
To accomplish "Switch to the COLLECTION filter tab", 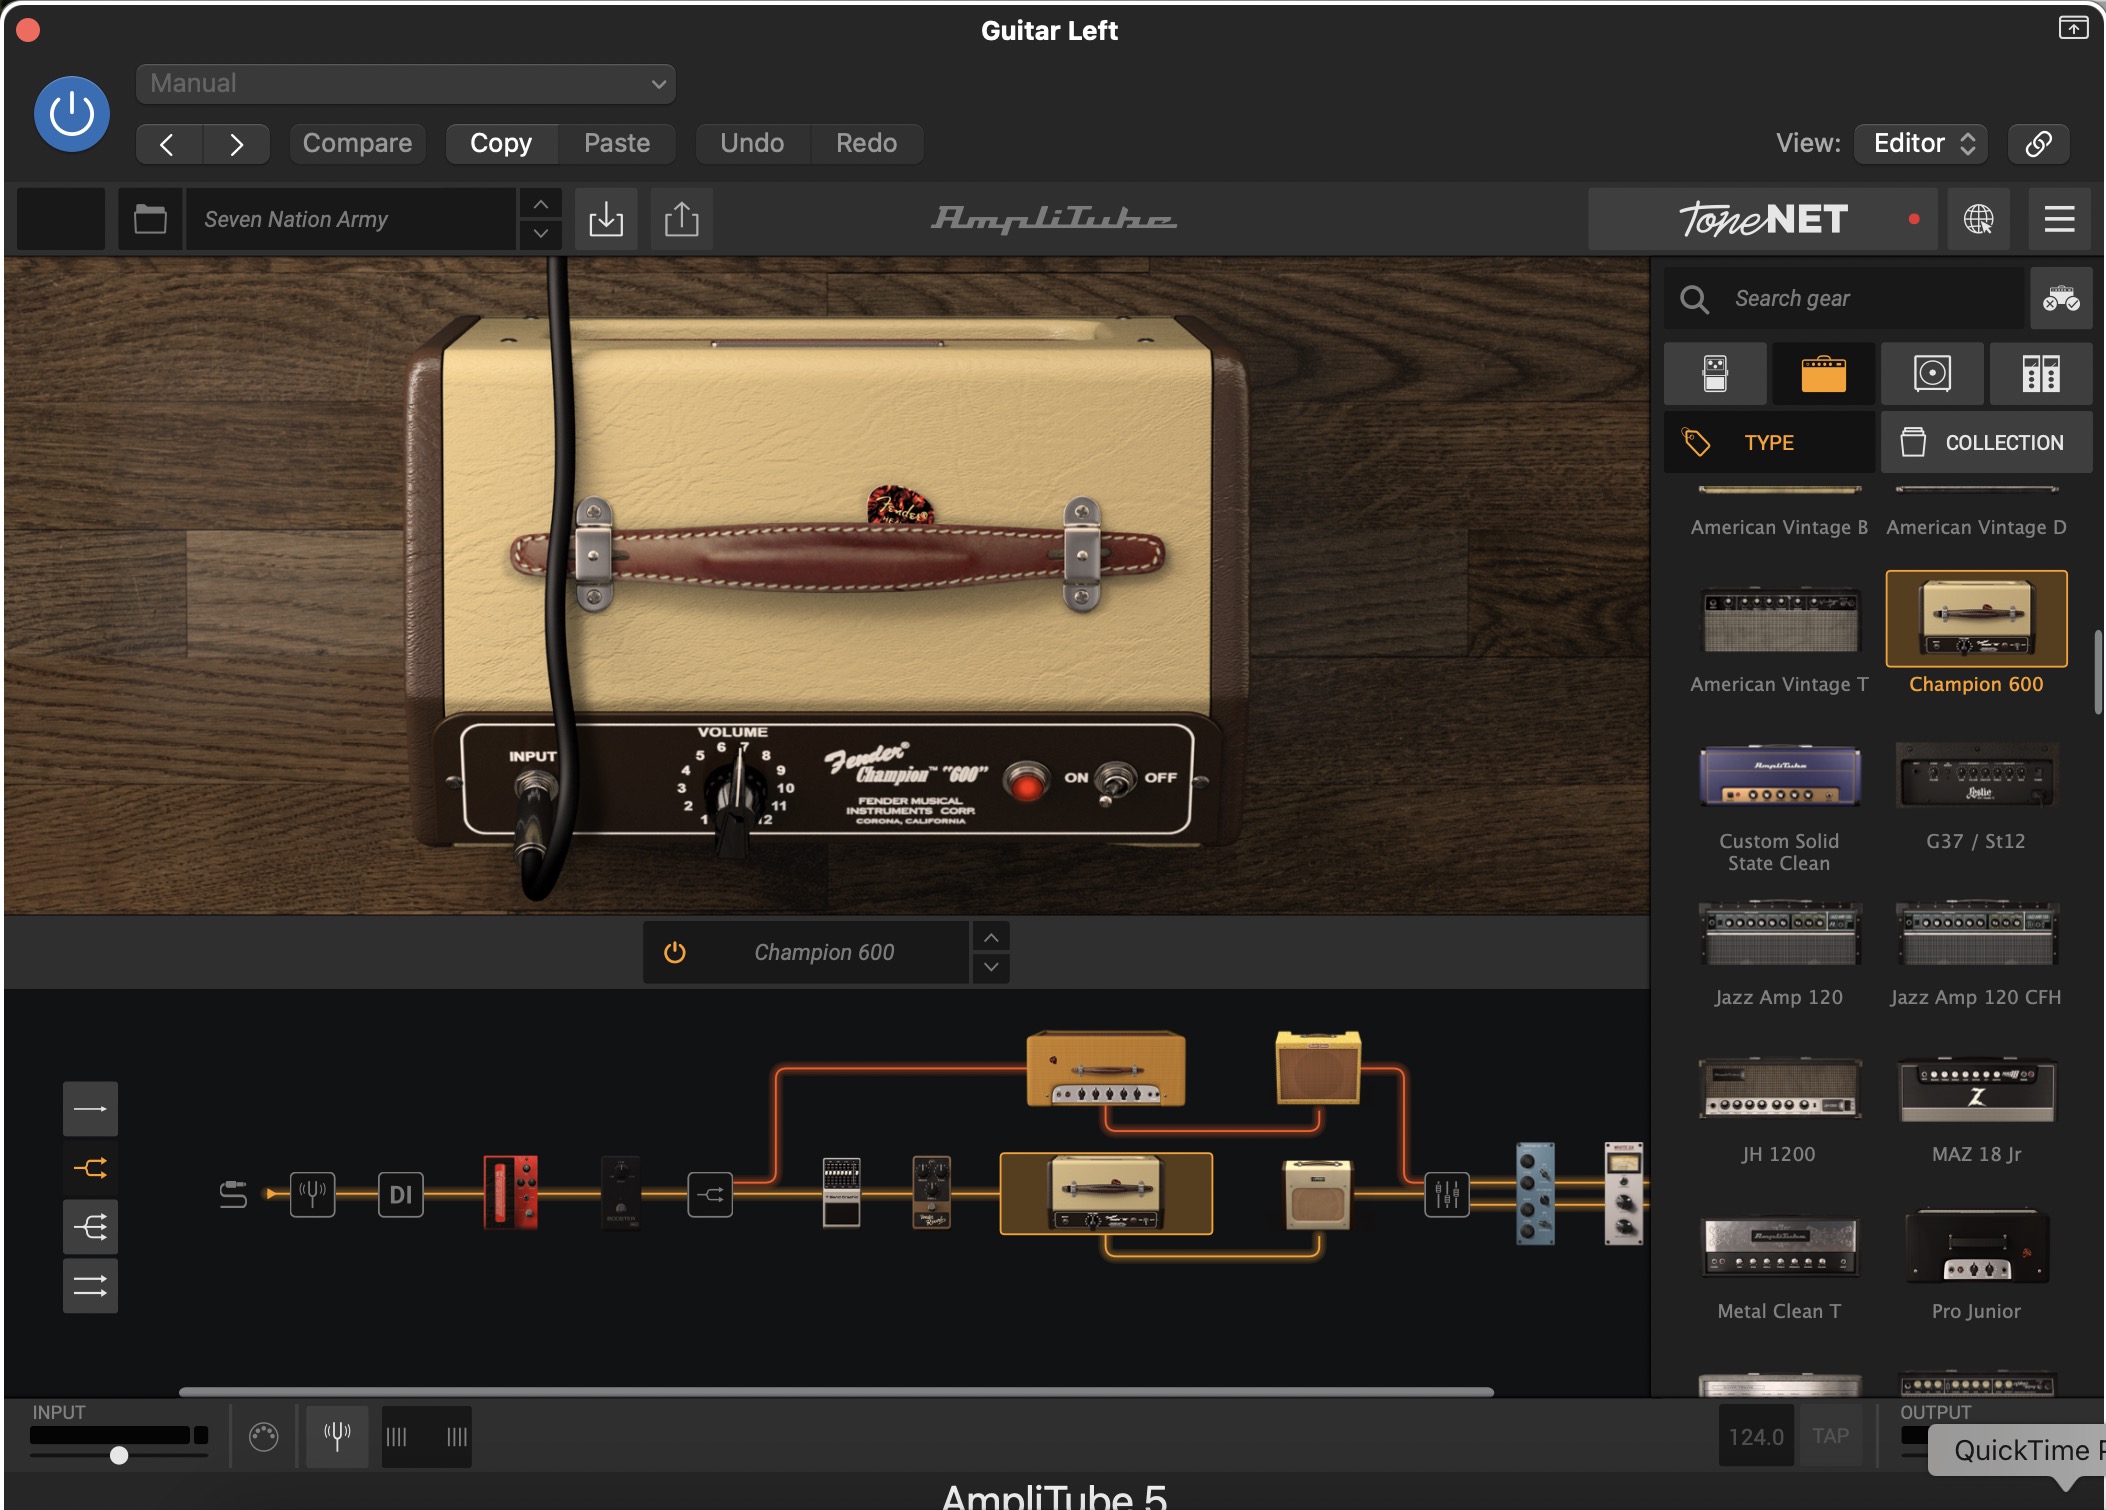I will point(1986,442).
